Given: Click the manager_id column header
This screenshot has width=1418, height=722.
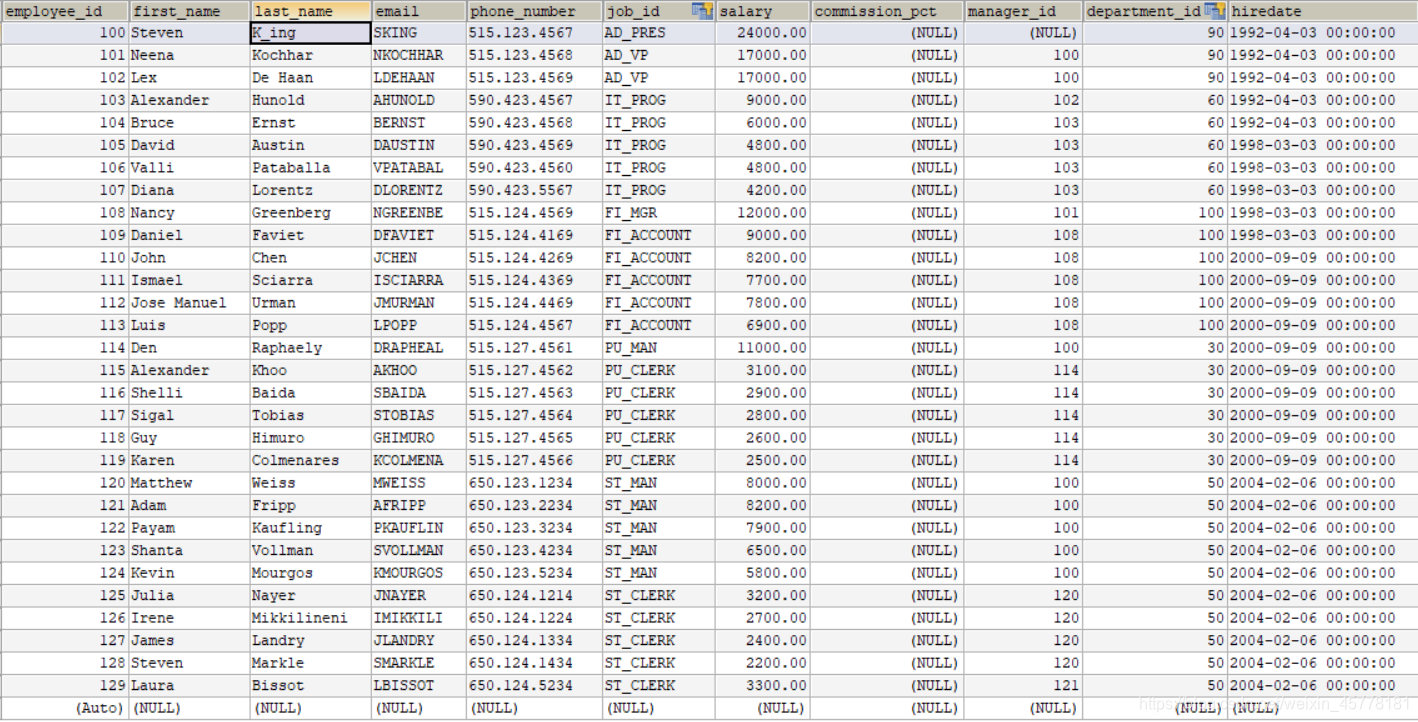Looking at the screenshot, I should coord(1023,11).
